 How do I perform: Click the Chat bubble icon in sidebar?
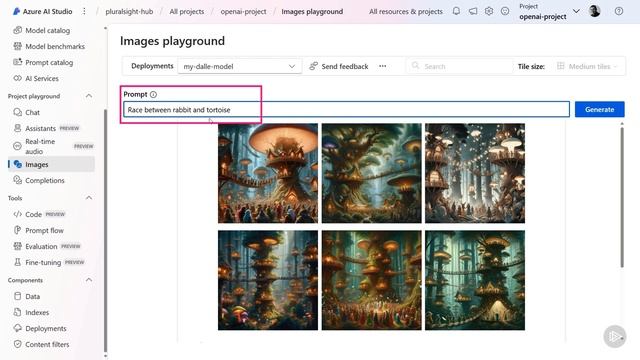click(18, 112)
